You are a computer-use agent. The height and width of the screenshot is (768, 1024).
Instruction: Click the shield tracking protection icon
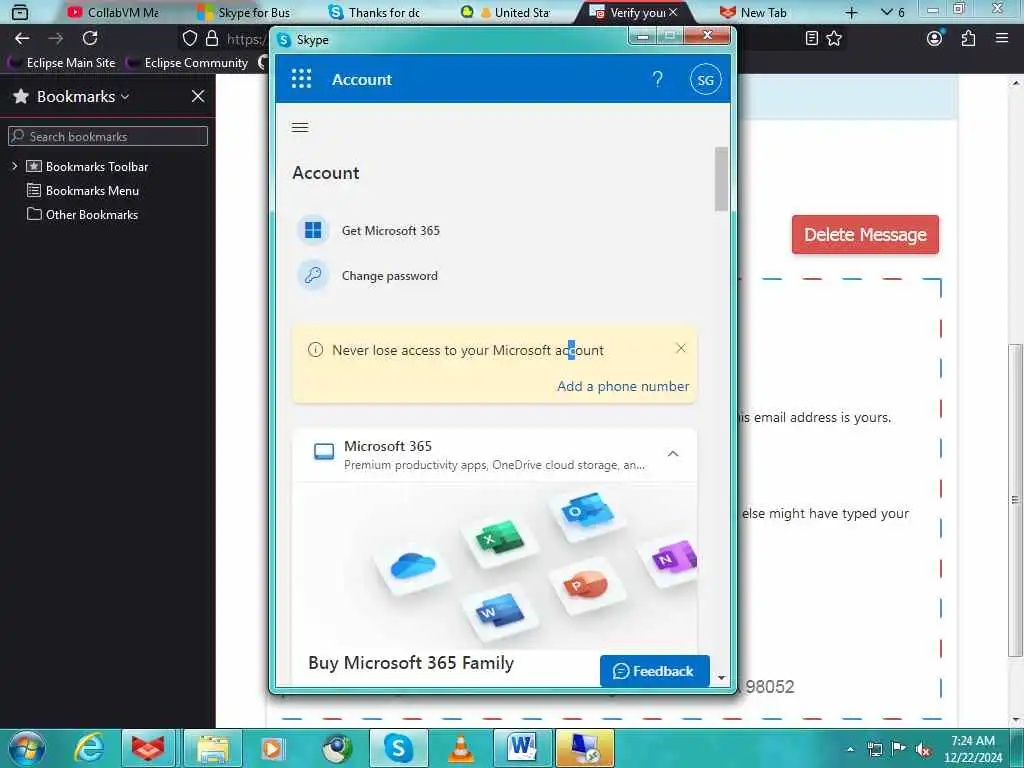189,39
